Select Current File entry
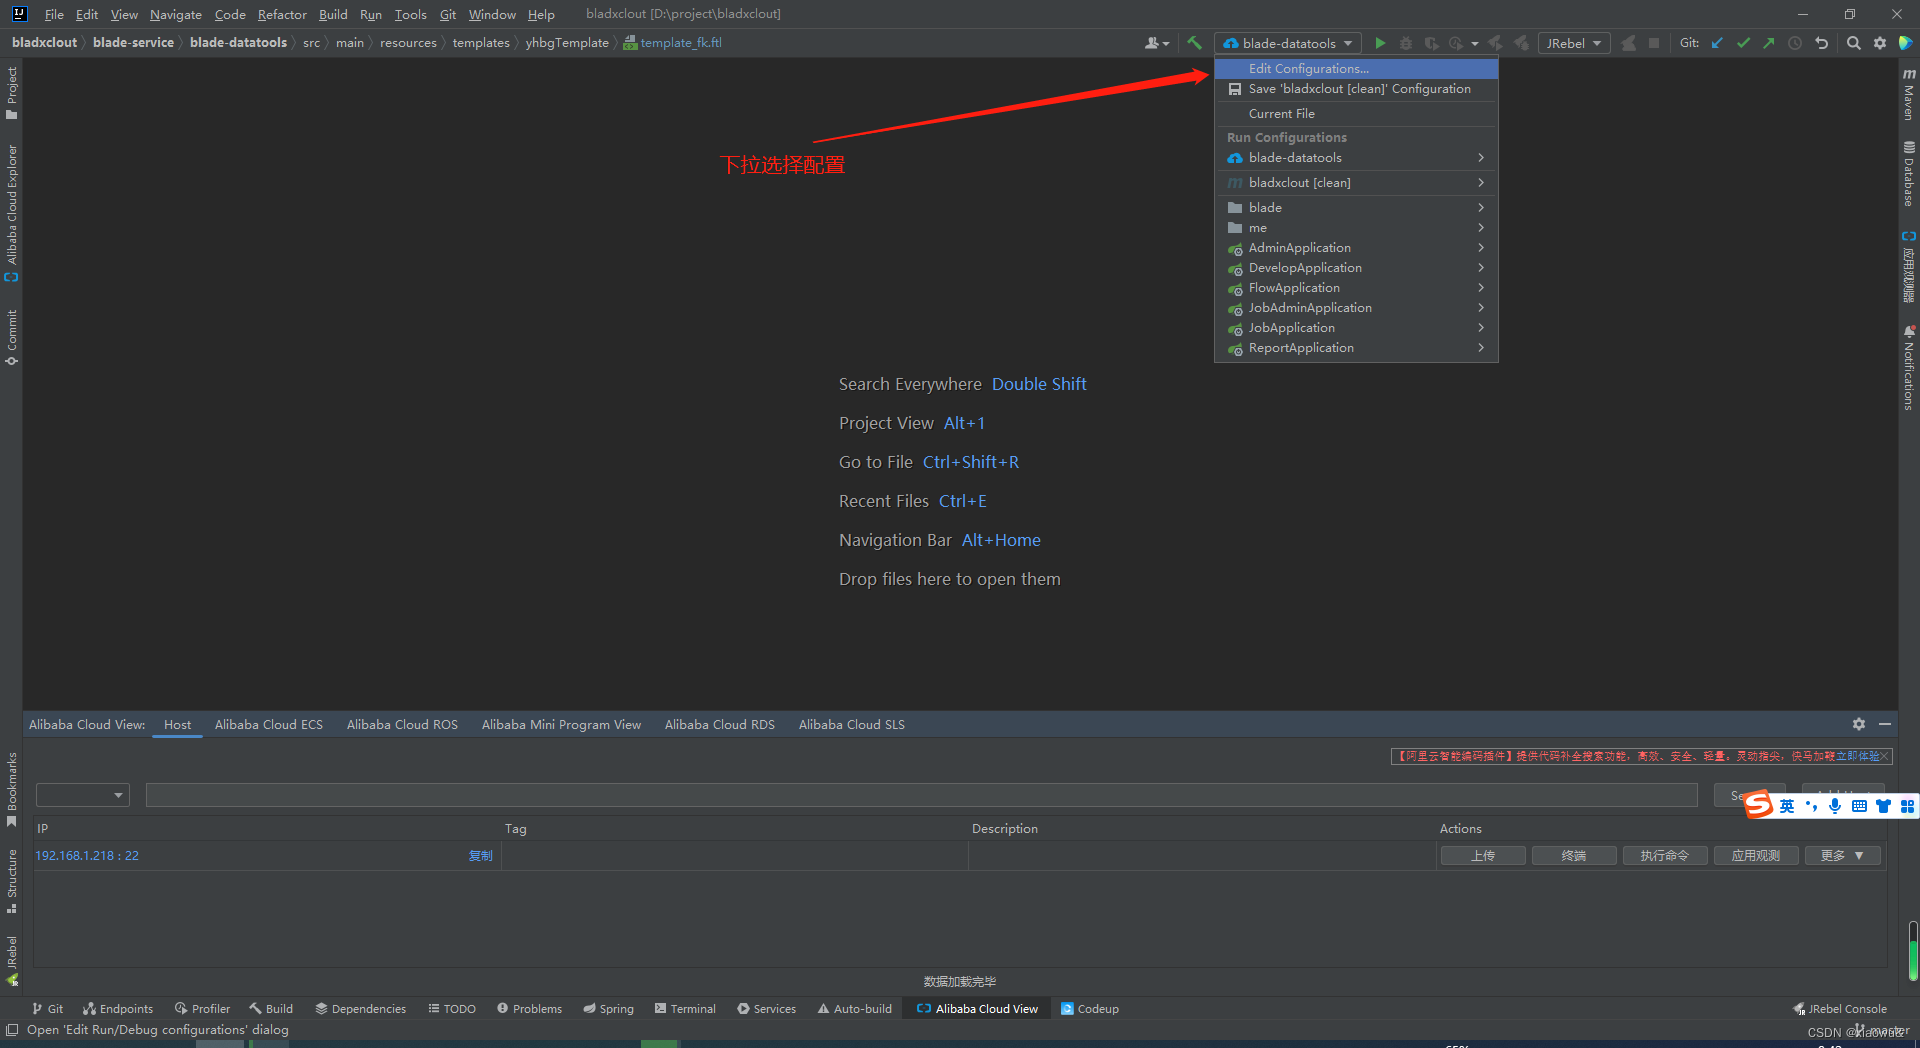Image resolution: width=1920 pixels, height=1048 pixels. (x=1356, y=114)
